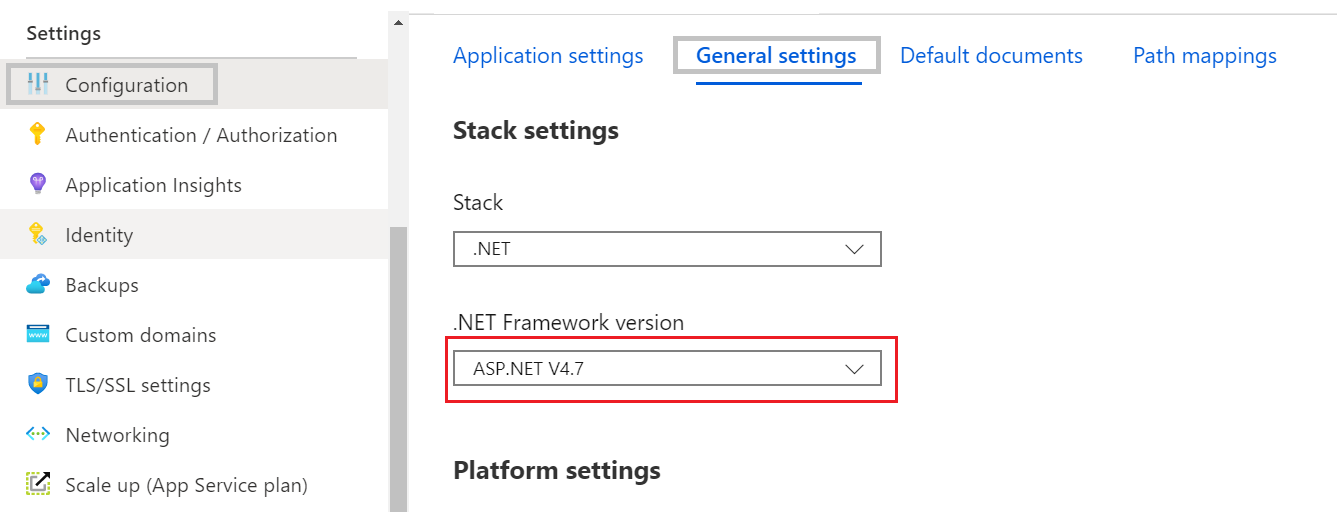Click the TLS/SSL shield icon

[38, 384]
